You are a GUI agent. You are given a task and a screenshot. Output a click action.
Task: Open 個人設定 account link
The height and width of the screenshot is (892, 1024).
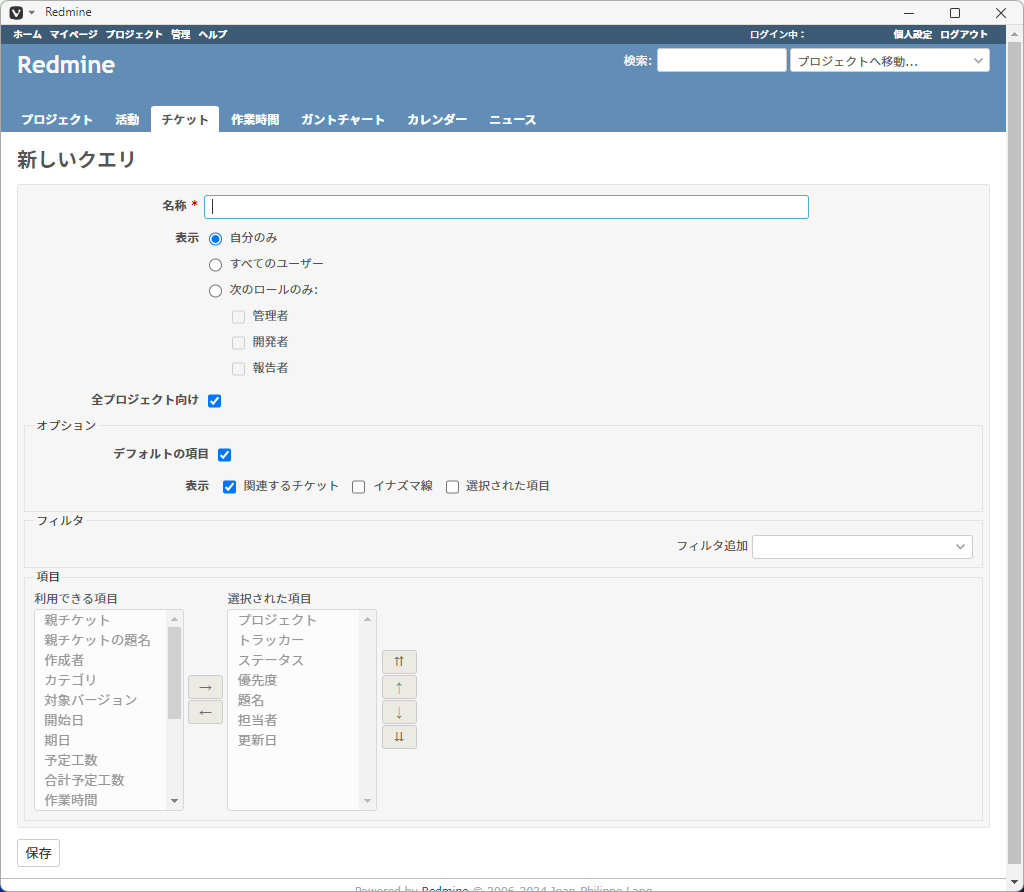[912, 35]
